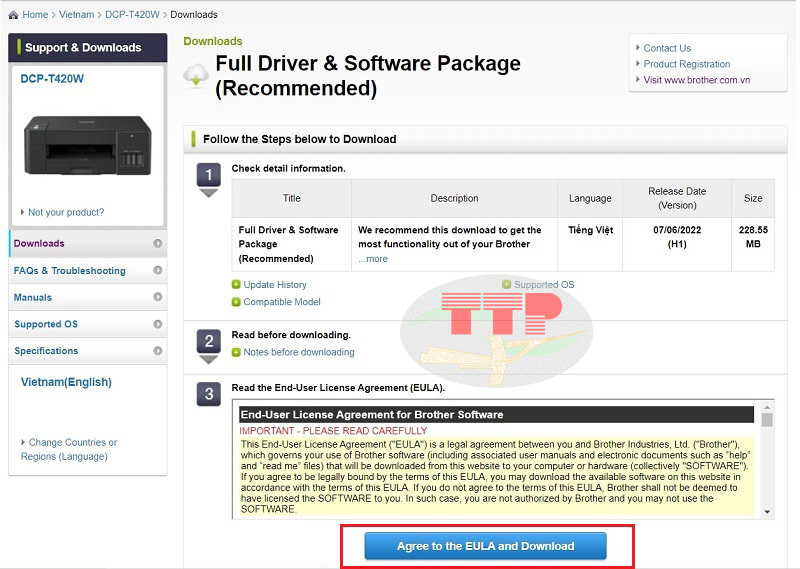Viewport: 800px width, 569px height.
Task: Click arrow icon beside Supported OS menu
Action: click(158, 324)
